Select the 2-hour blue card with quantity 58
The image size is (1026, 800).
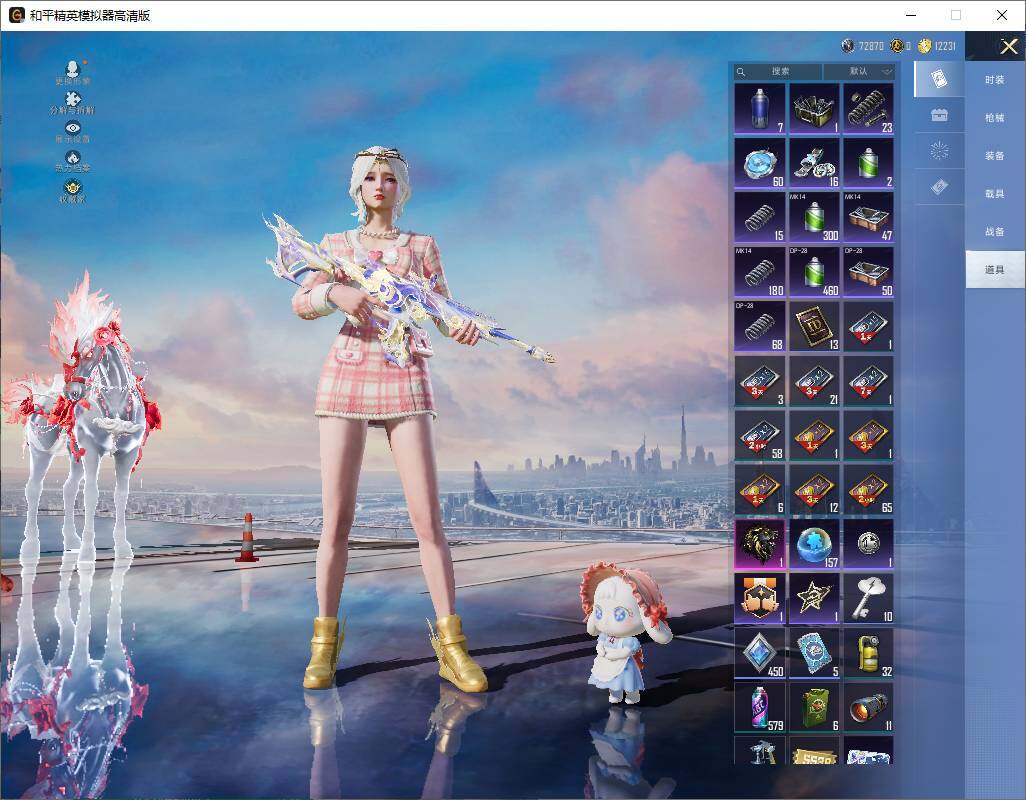[x=760, y=436]
